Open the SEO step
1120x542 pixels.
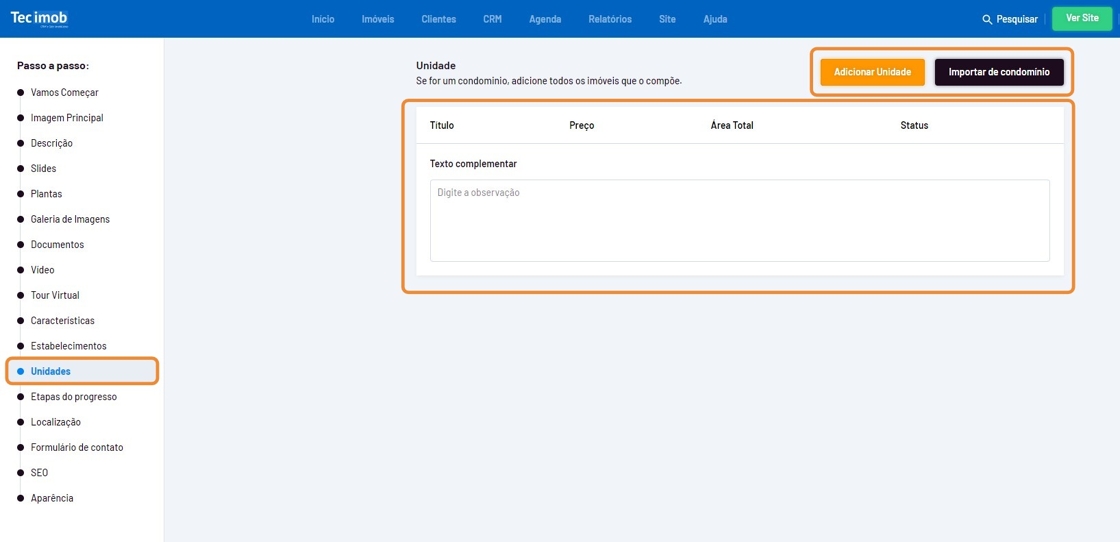(39, 473)
